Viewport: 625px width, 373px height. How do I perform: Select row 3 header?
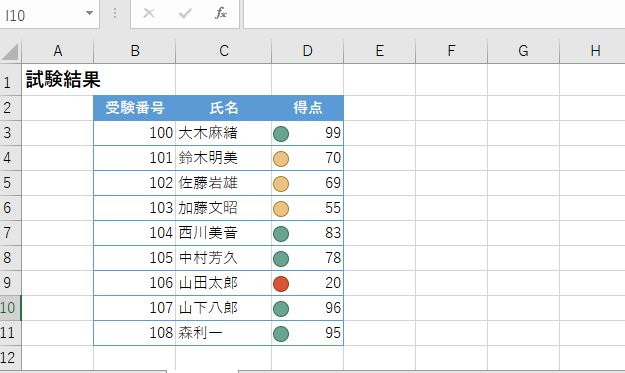pyautogui.click(x=10, y=133)
